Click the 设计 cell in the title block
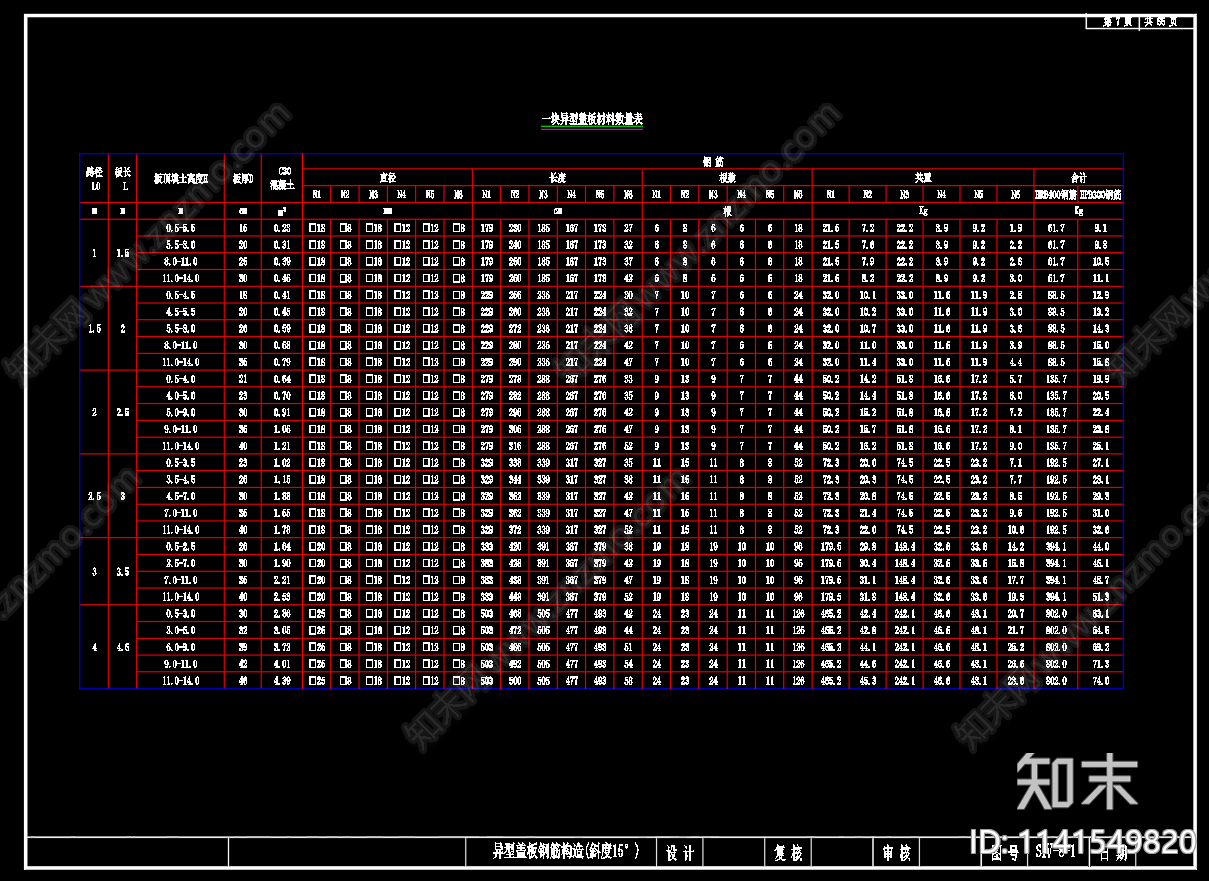1209x881 pixels. [x=680, y=853]
